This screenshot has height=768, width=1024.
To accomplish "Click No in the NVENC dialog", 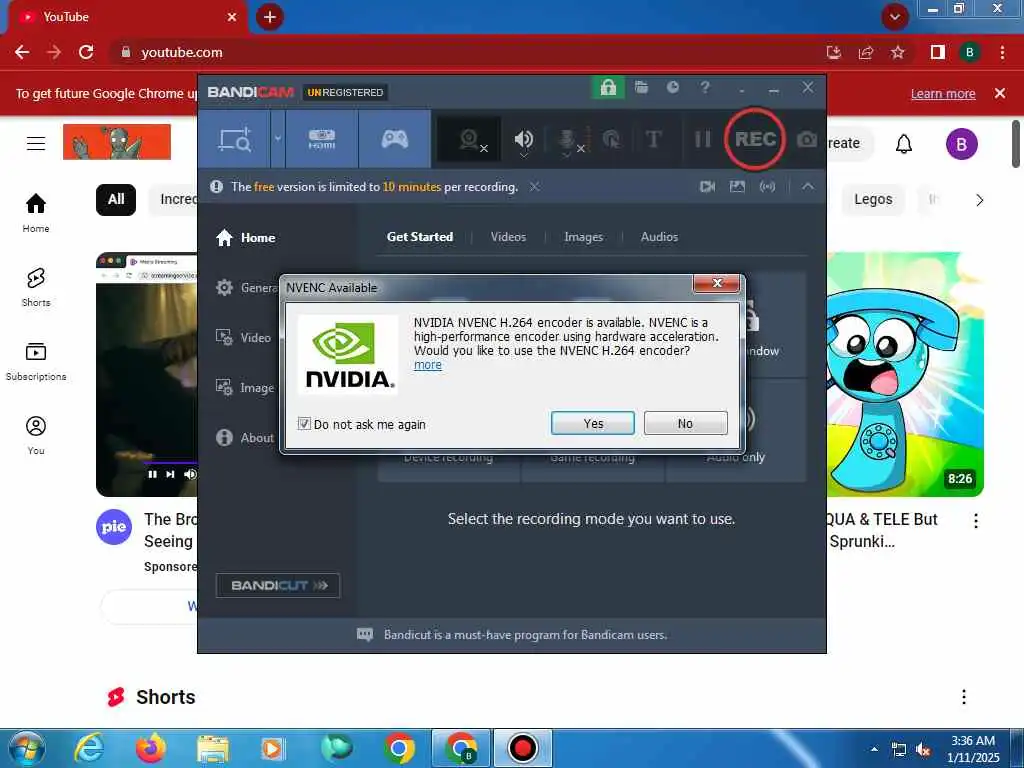I will [685, 423].
